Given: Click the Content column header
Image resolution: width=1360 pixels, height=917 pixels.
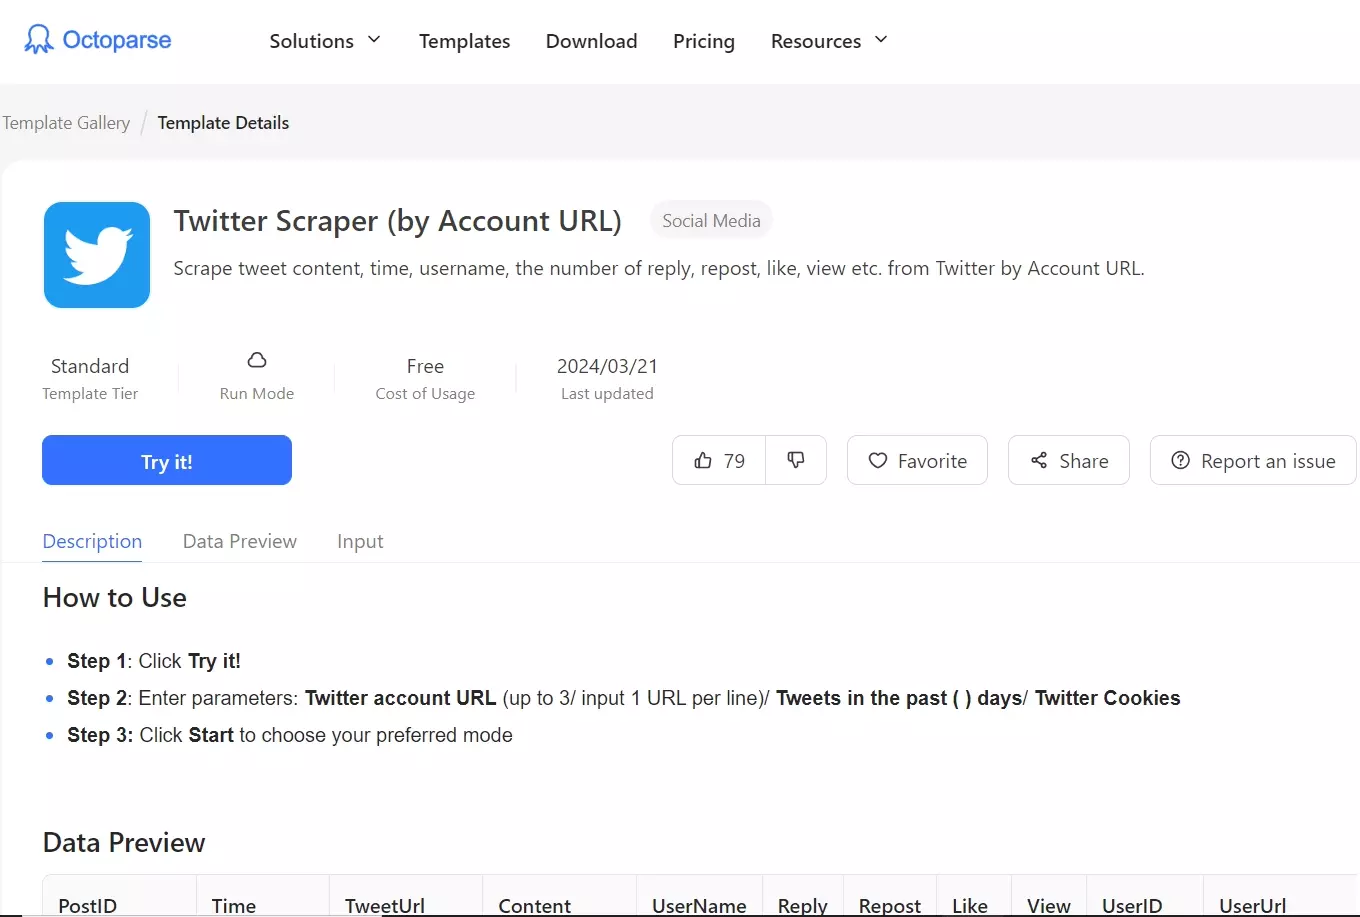Looking at the screenshot, I should coord(535,905).
